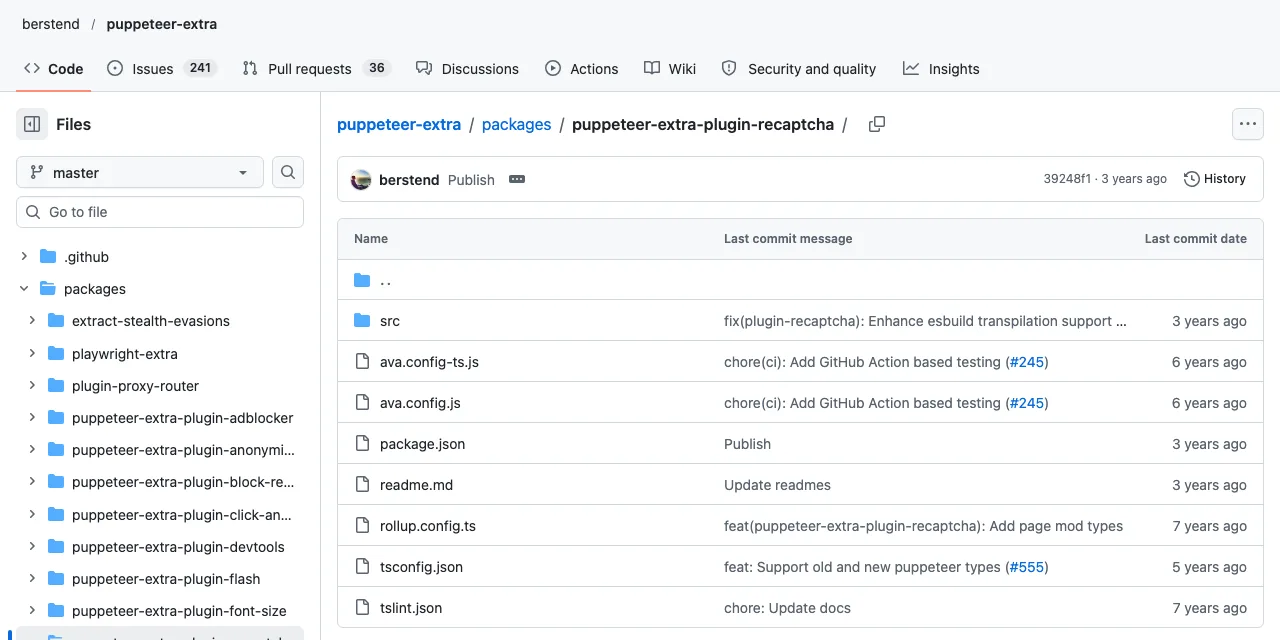Open the Issues tab

click(162, 69)
